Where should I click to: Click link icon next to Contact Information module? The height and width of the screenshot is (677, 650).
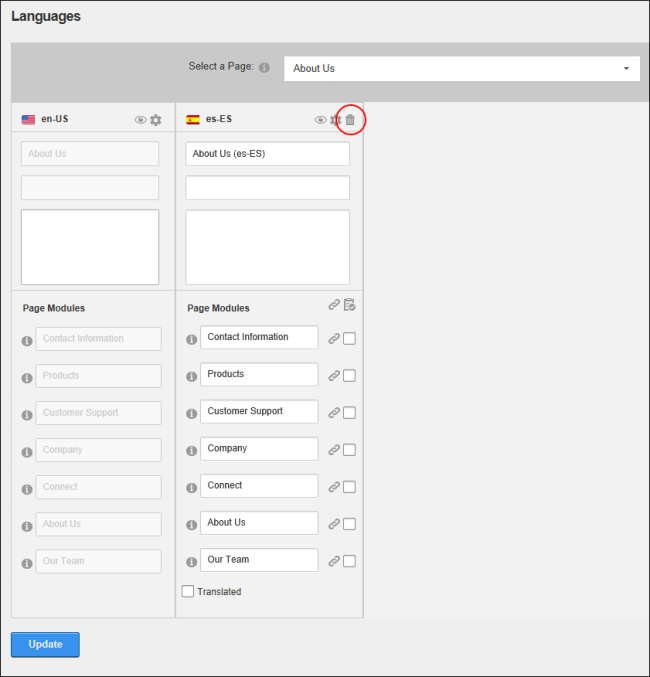(x=334, y=338)
